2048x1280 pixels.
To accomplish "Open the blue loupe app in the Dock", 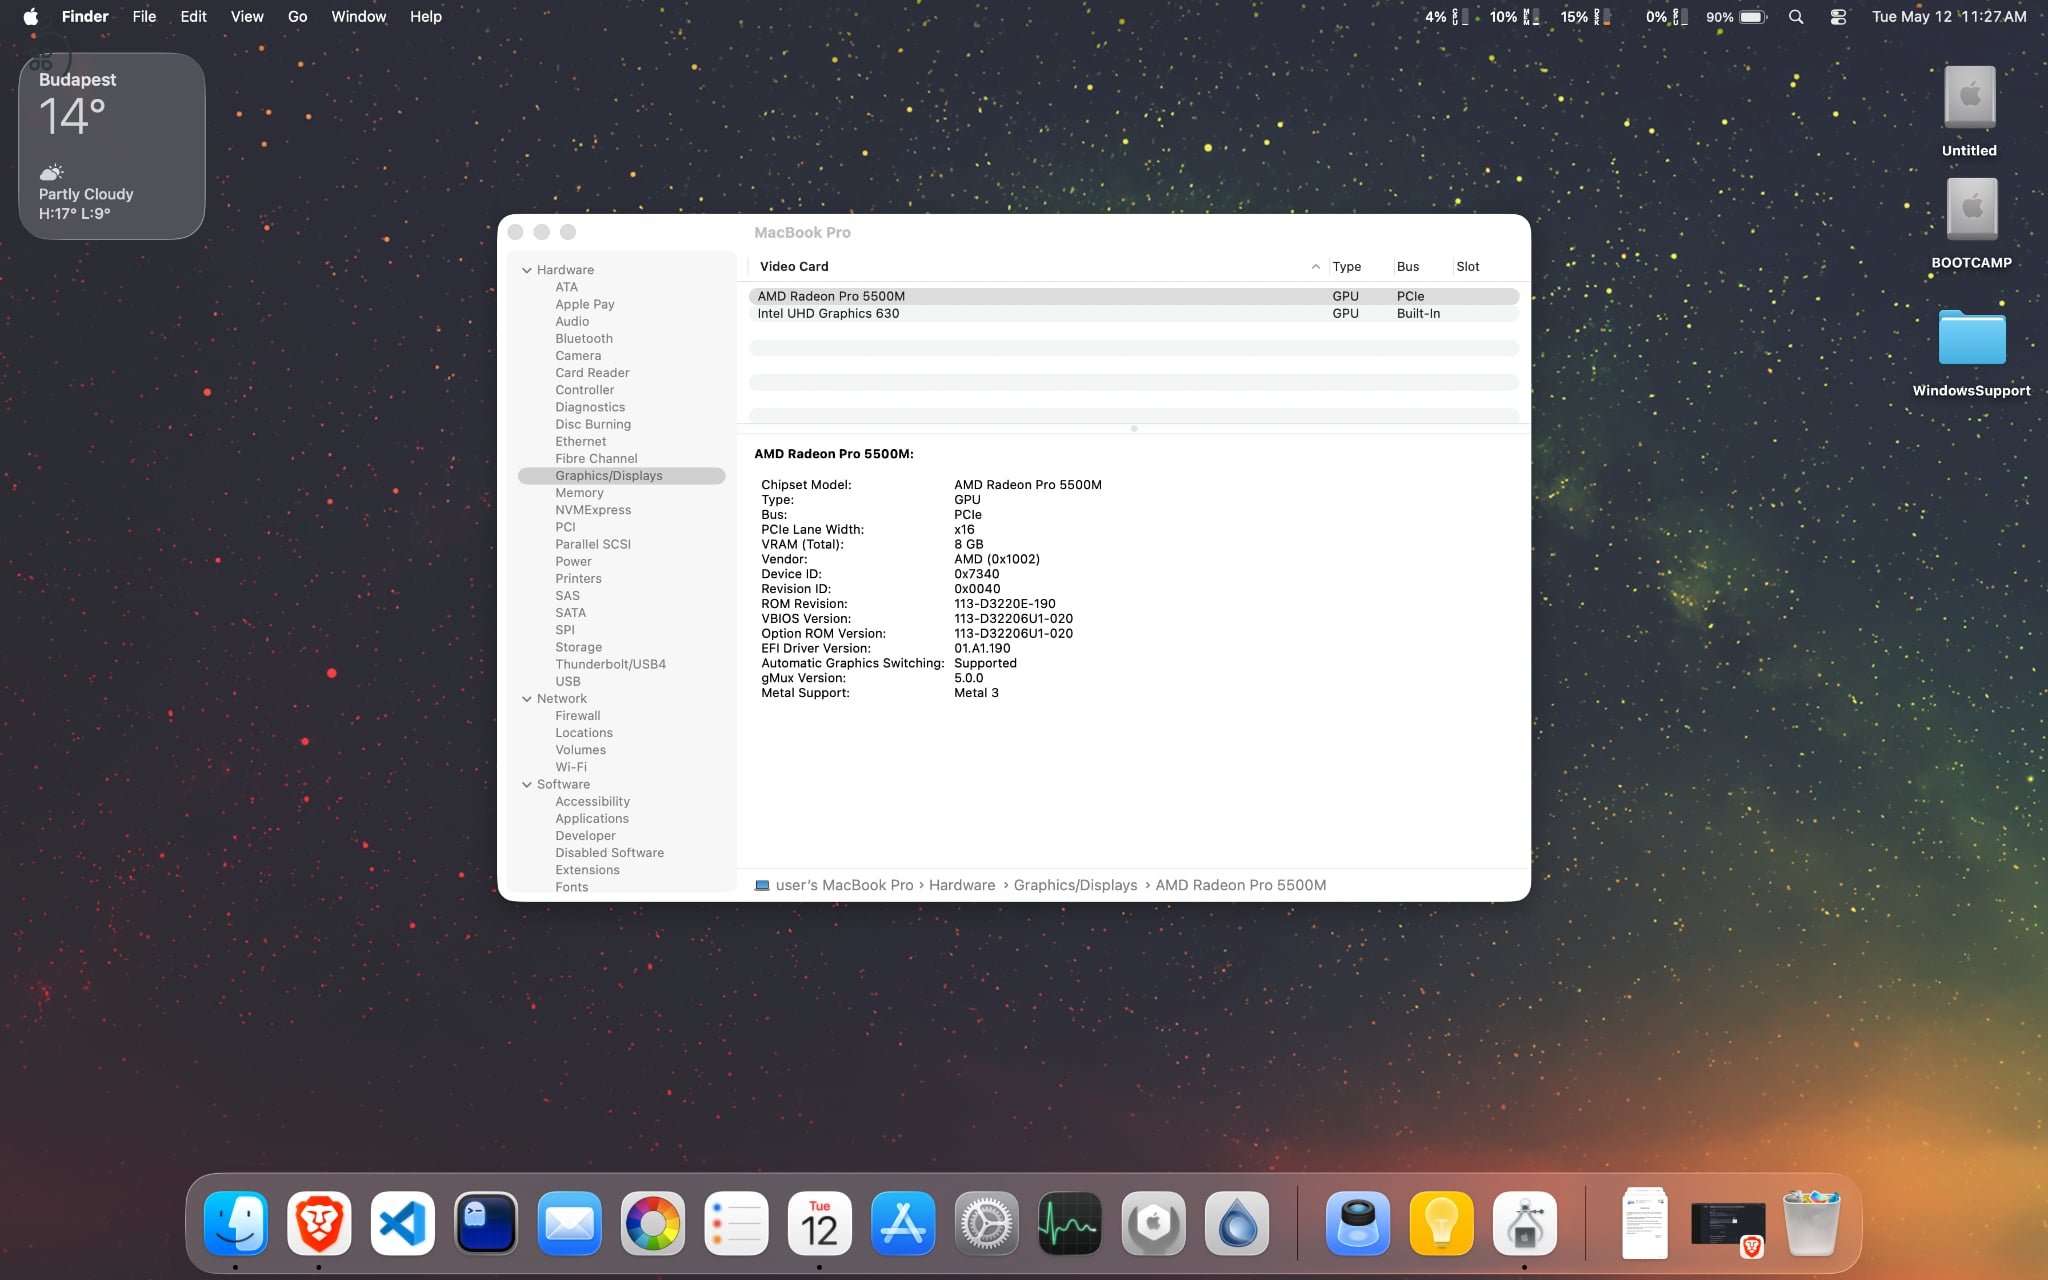I will coord(1358,1223).
